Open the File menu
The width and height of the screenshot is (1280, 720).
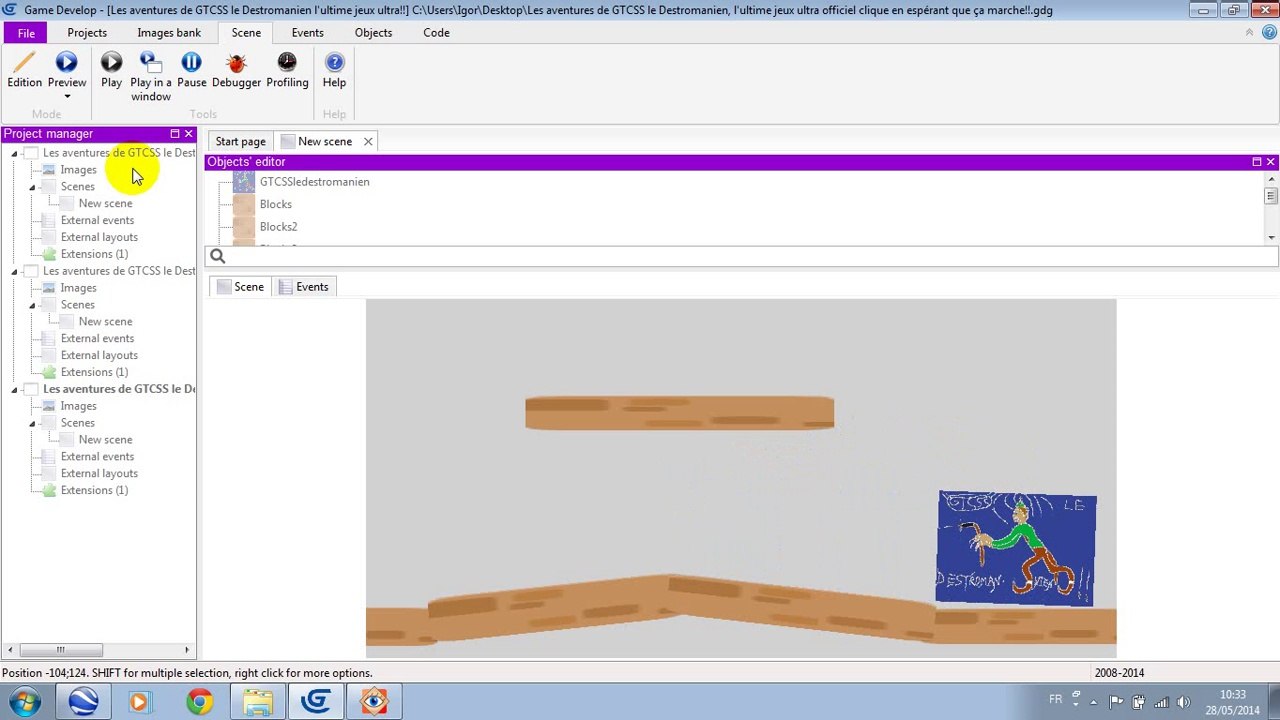pos(26,33)
